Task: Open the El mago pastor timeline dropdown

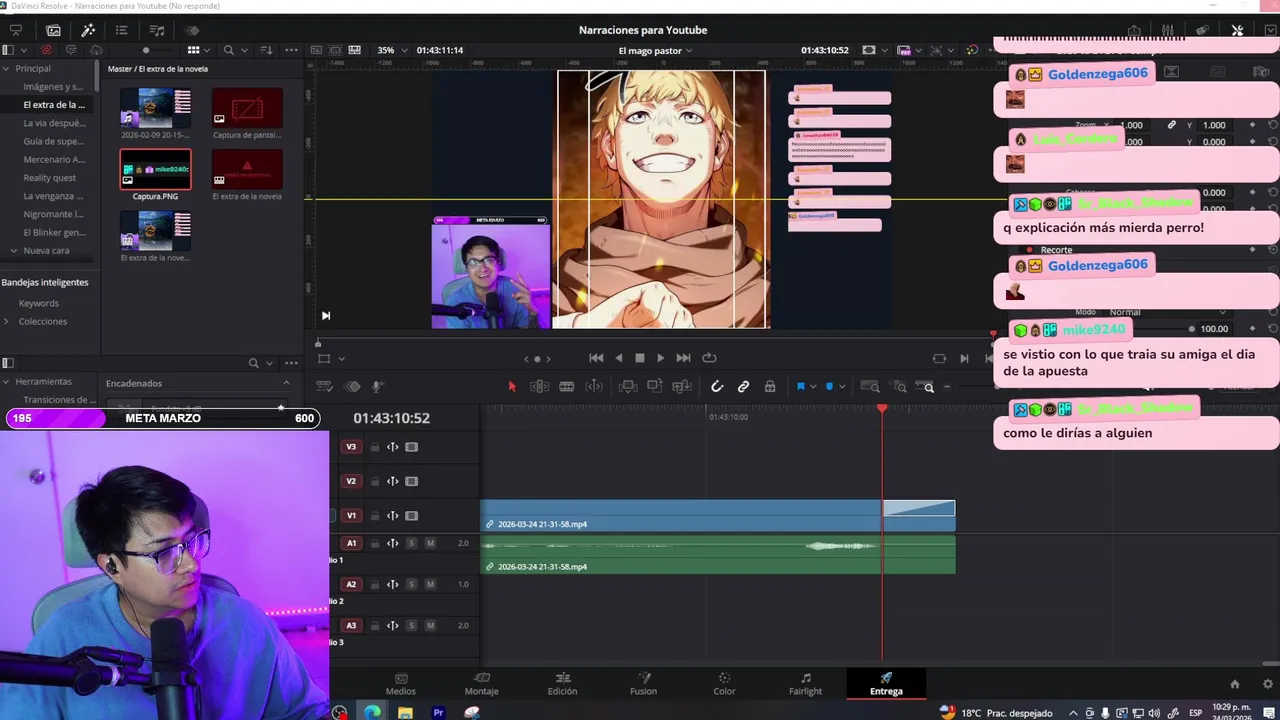Action: 655,50
